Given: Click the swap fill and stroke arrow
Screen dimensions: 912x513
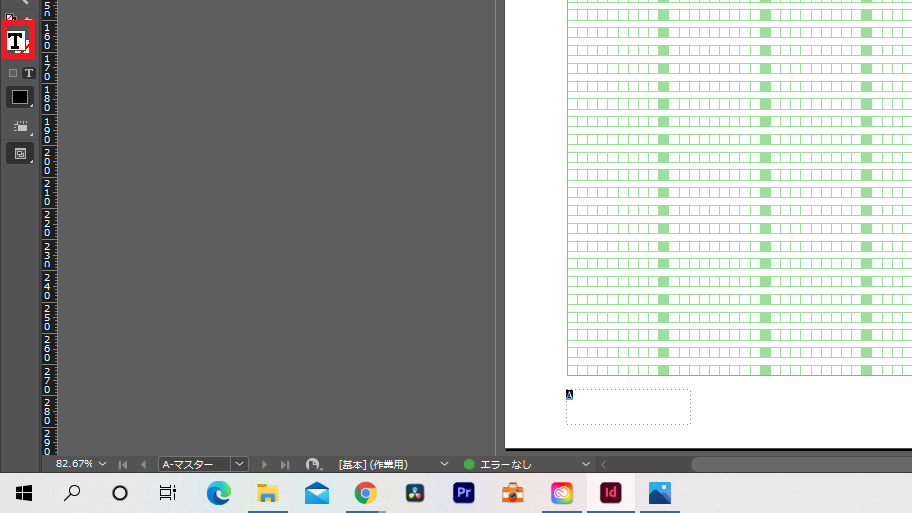Looking at the screenshot, I should pos(27,19).
